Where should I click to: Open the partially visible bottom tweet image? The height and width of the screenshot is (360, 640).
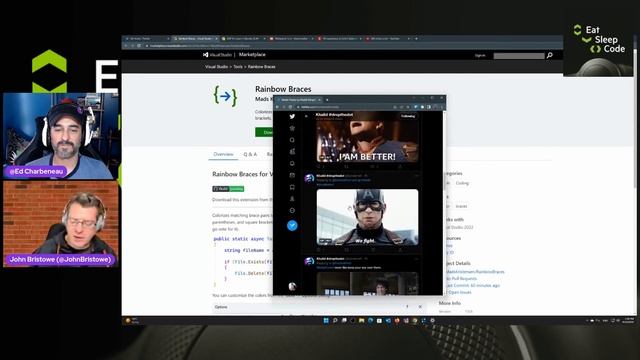tap(367, 283)
